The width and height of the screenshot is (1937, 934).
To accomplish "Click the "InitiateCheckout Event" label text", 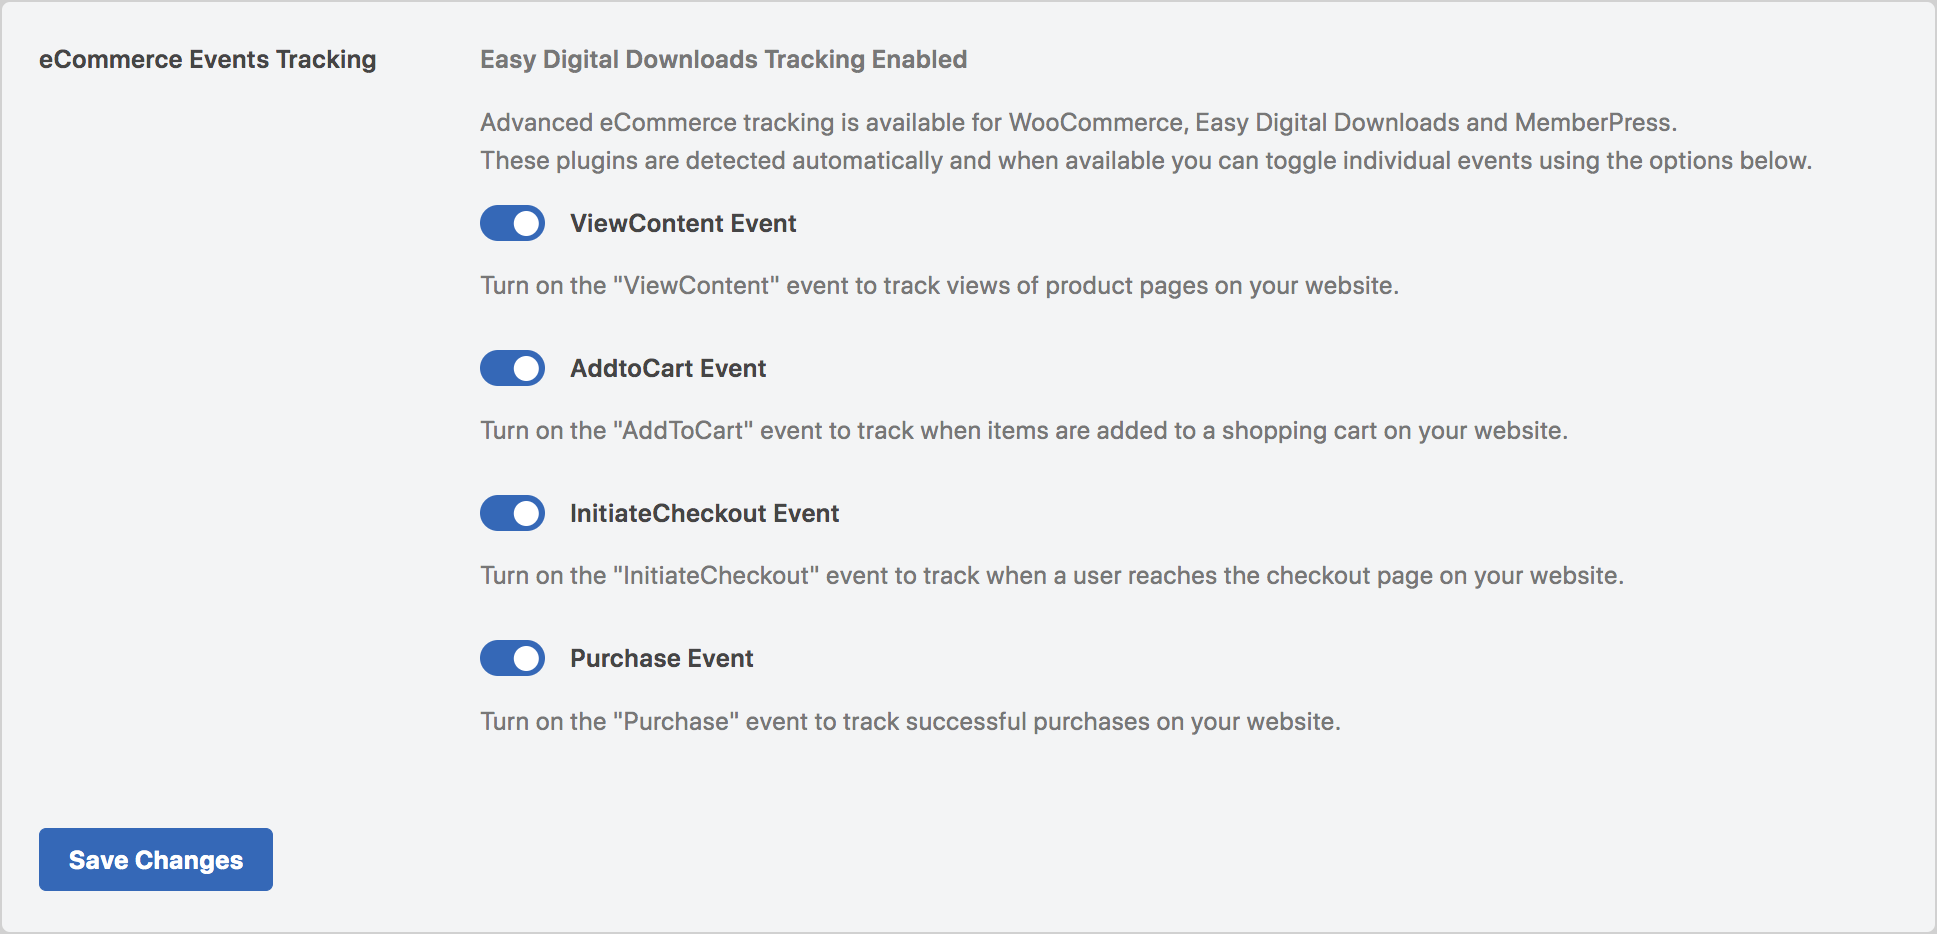I will pos(704,513).
